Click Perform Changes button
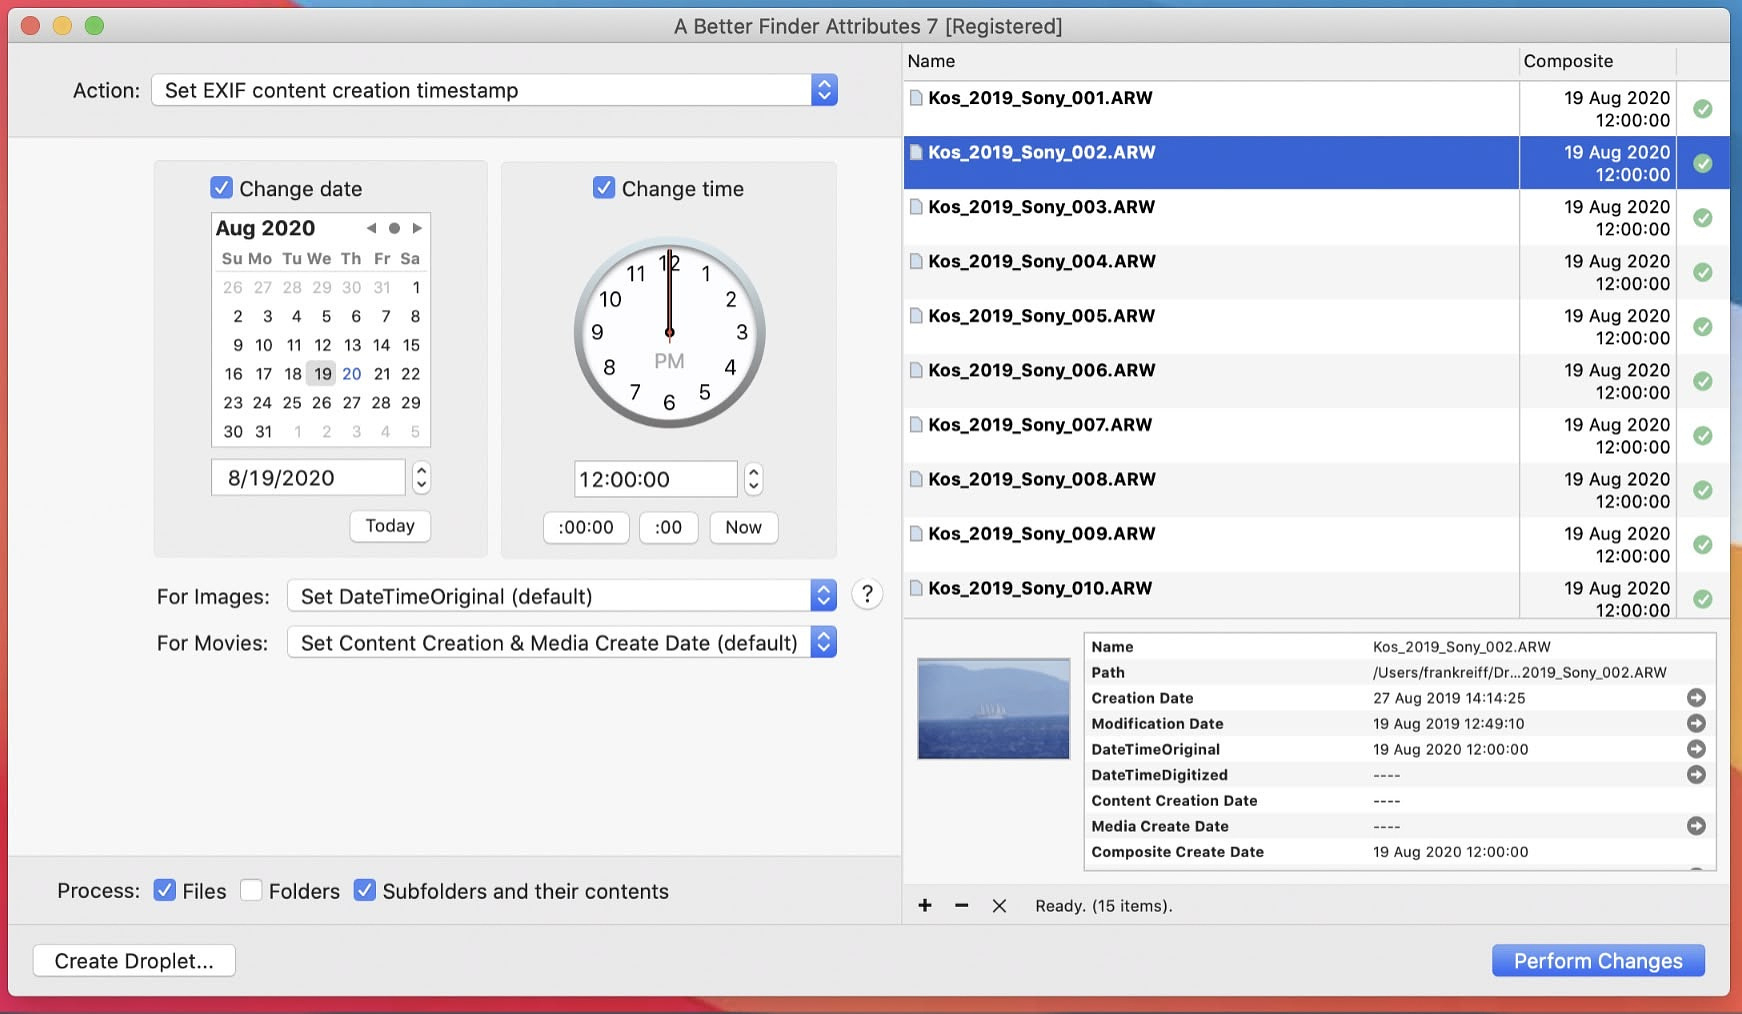1742x1014 pixels. point(1598,960)
